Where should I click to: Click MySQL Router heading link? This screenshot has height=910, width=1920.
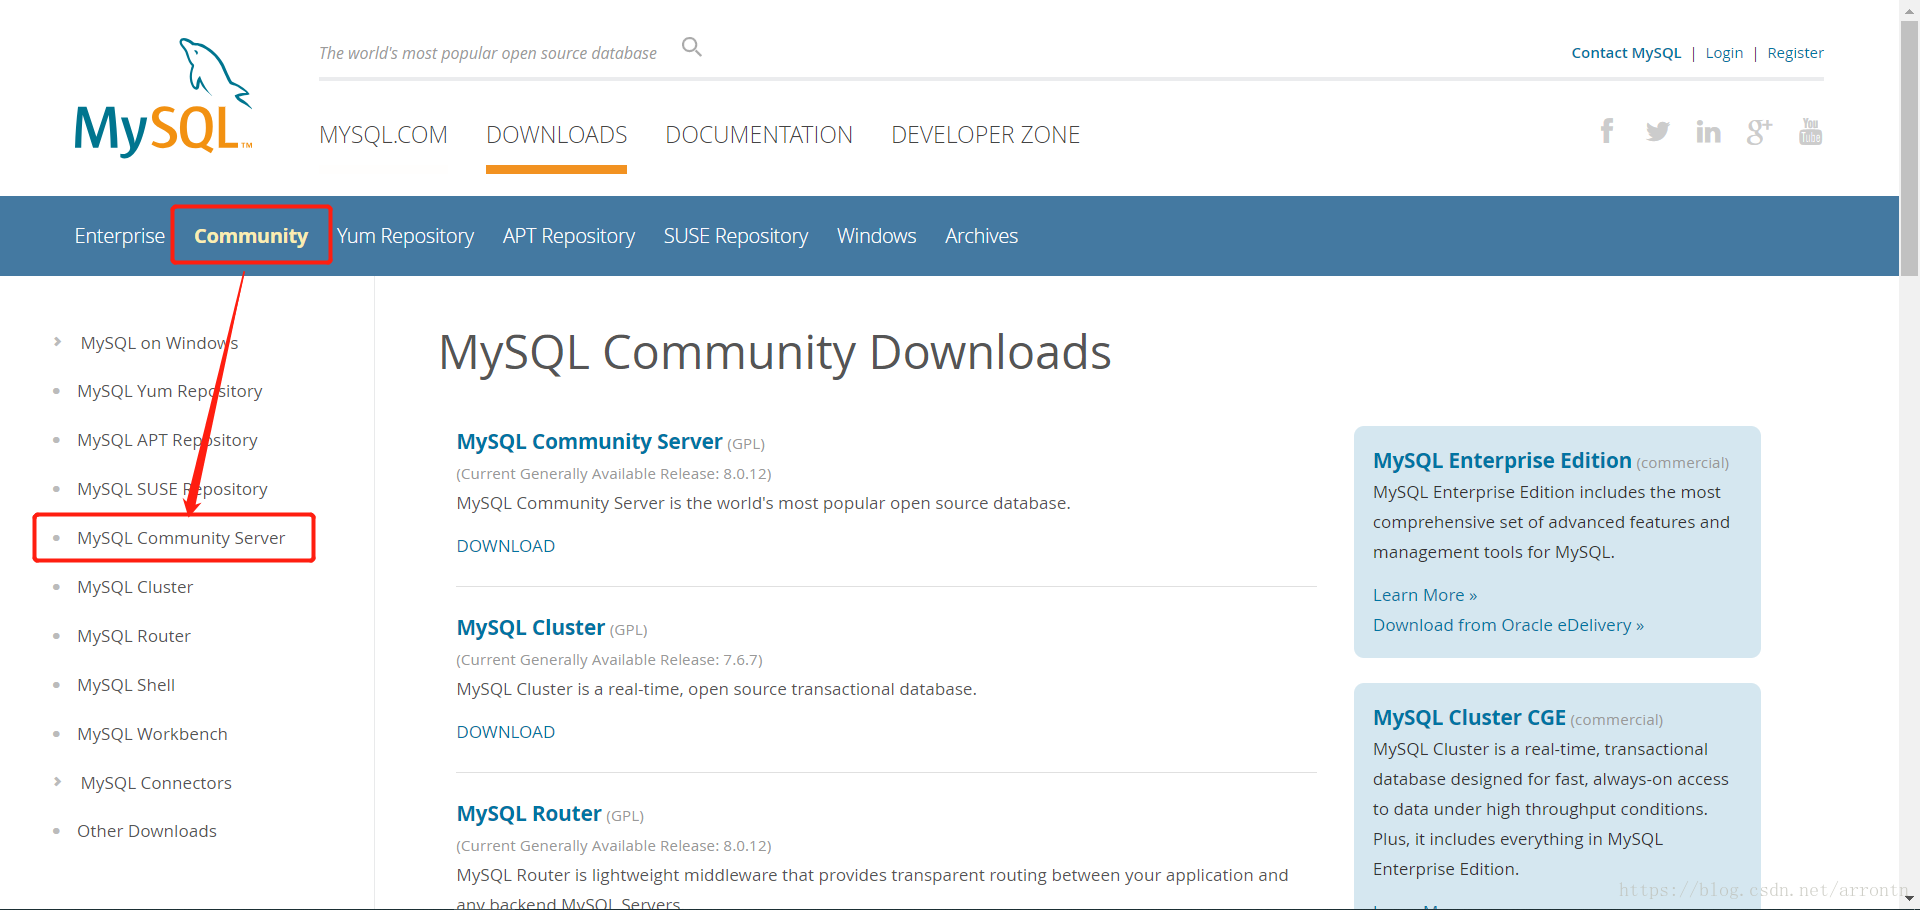pyautogui.click(x=529, y=814)
